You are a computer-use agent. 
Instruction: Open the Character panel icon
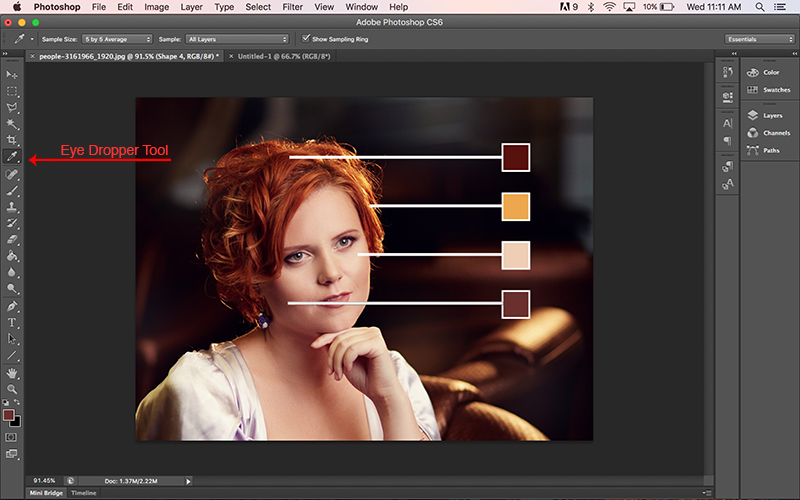tap(727, 123)
